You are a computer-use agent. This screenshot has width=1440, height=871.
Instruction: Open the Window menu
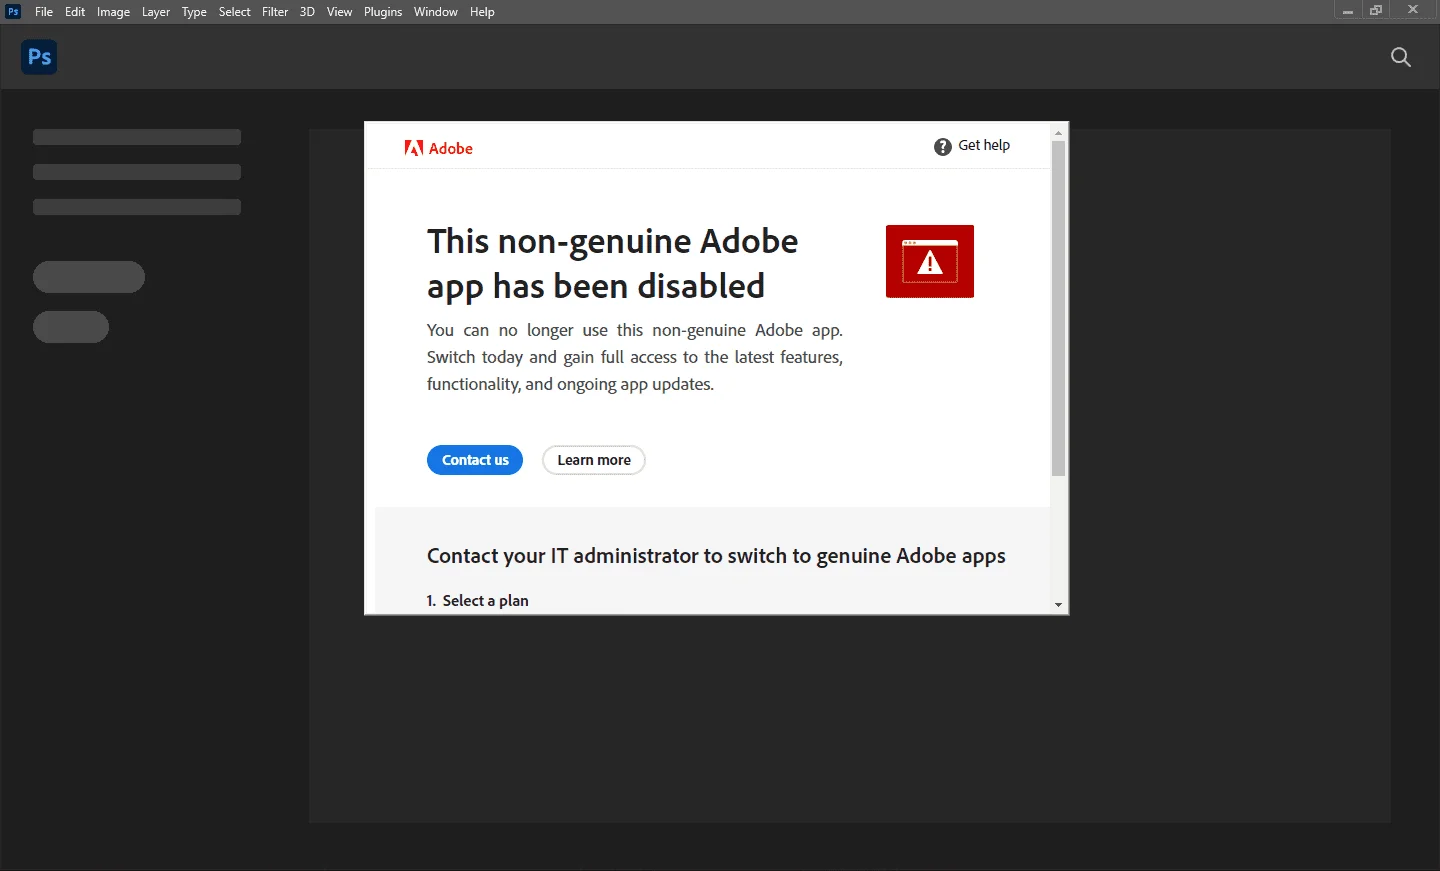pos(436,12)
